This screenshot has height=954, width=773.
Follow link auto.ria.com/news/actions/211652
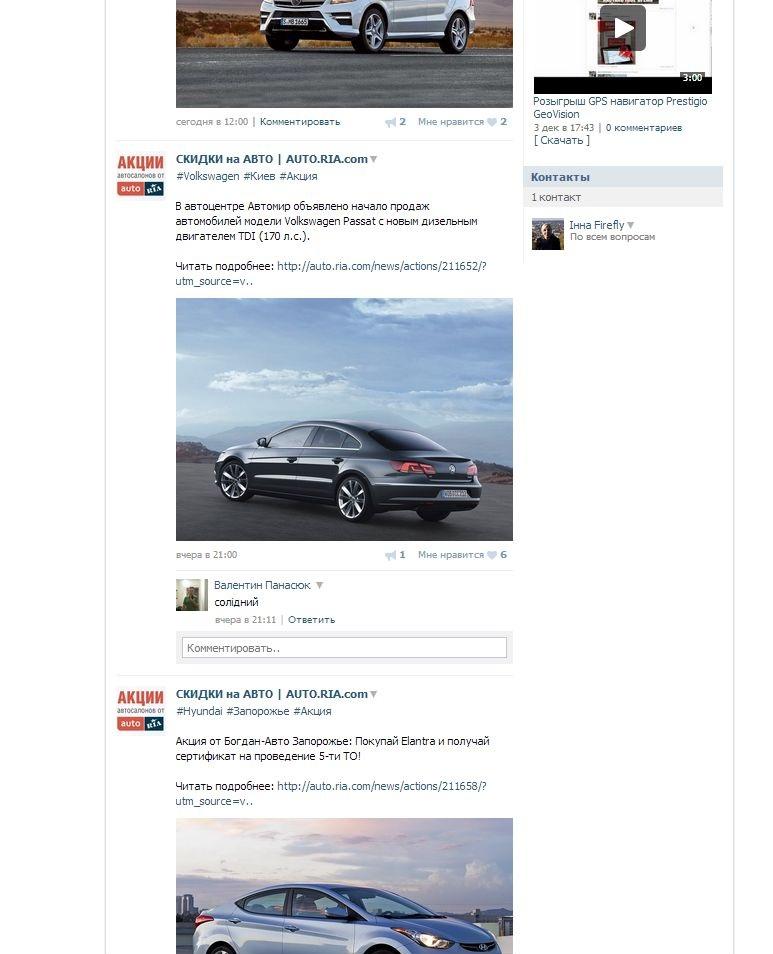(381, 266)
